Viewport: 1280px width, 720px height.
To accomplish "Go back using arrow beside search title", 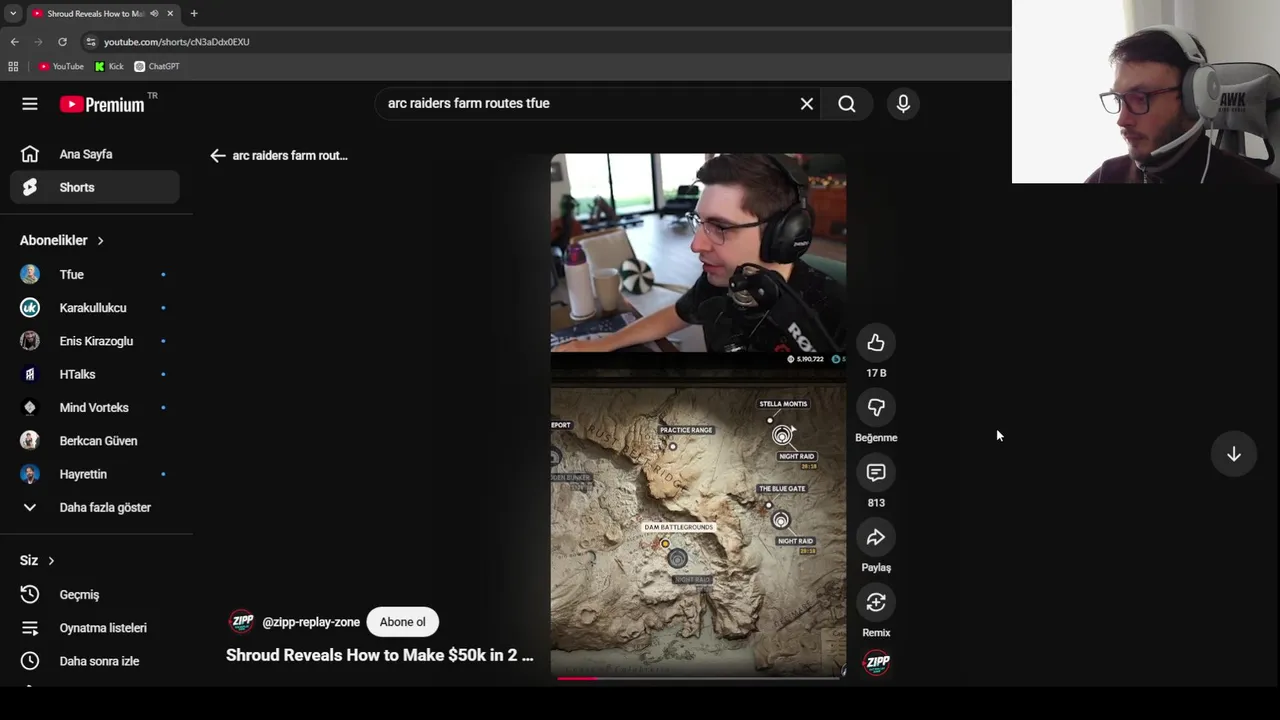I will point(218,156).
